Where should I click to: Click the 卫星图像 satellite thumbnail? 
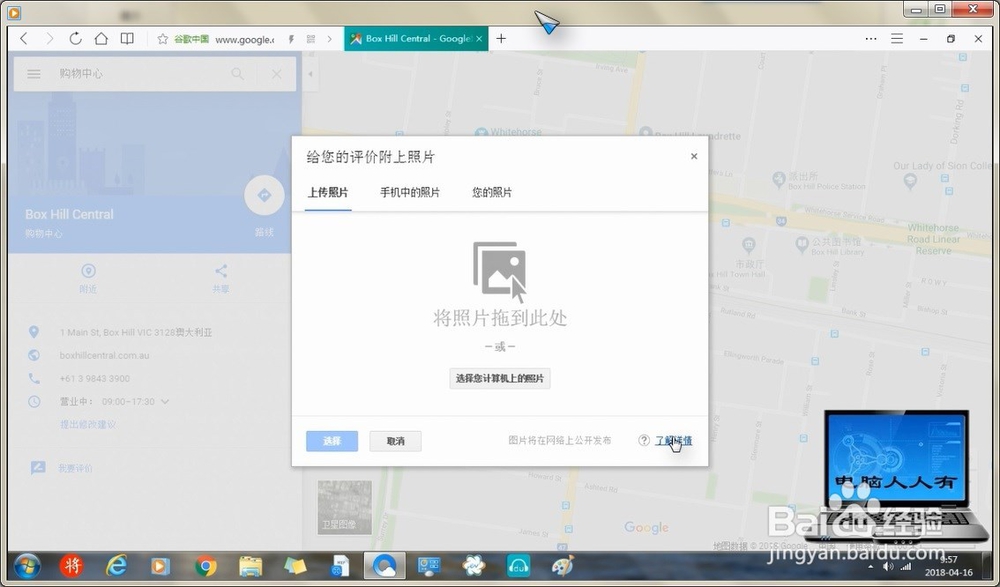pos(344,507)
